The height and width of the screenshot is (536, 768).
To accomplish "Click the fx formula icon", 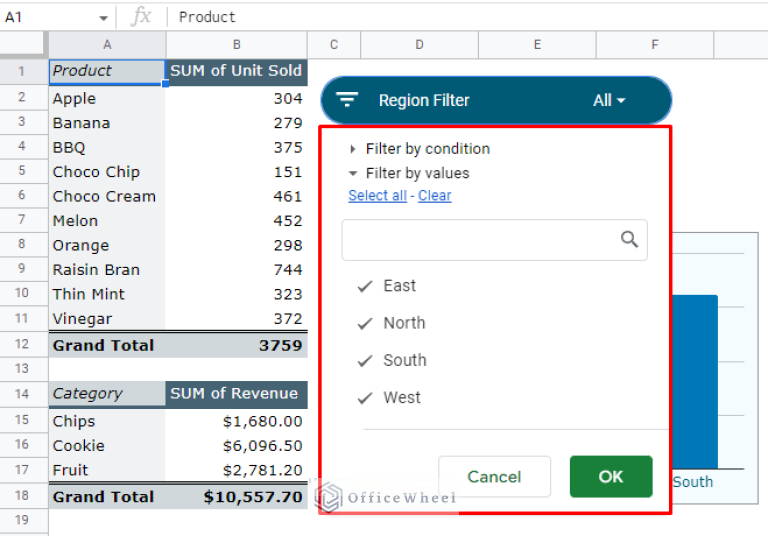I will click(142, 17).
